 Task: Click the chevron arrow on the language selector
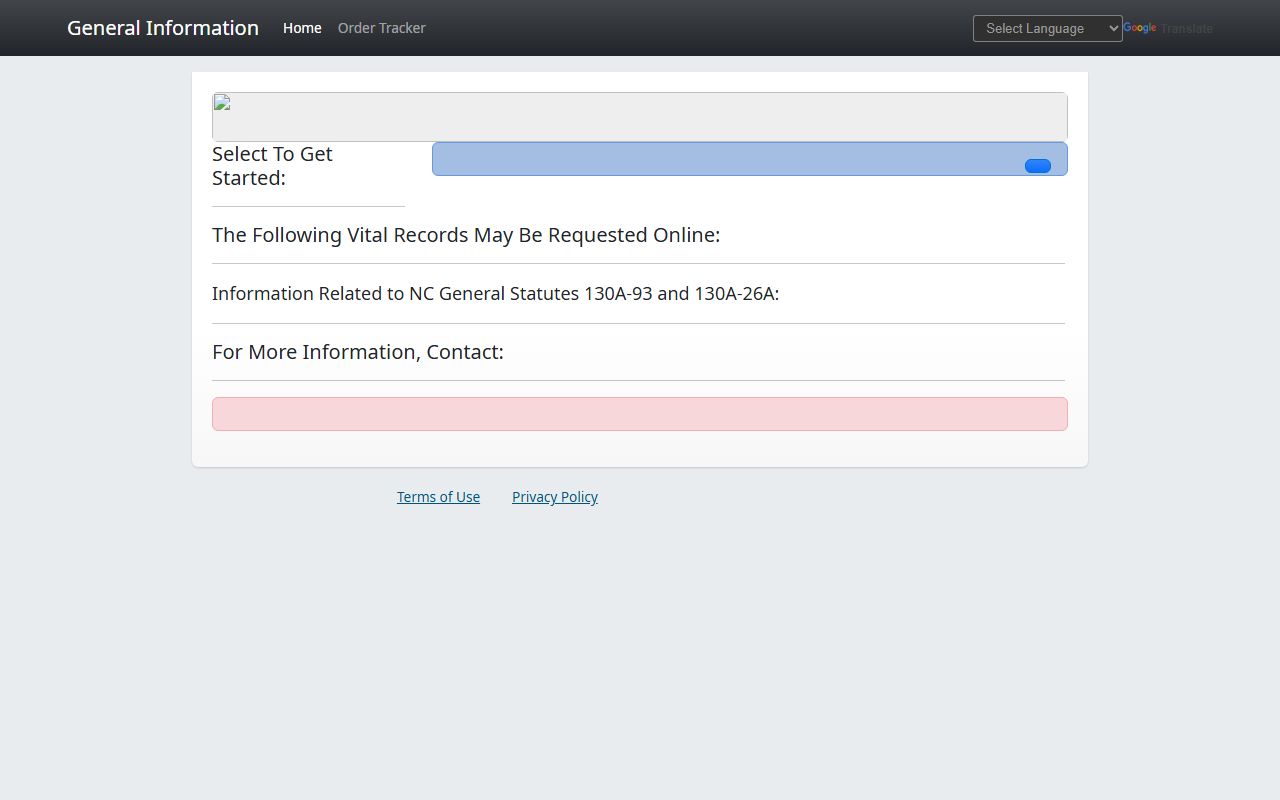1114,29
